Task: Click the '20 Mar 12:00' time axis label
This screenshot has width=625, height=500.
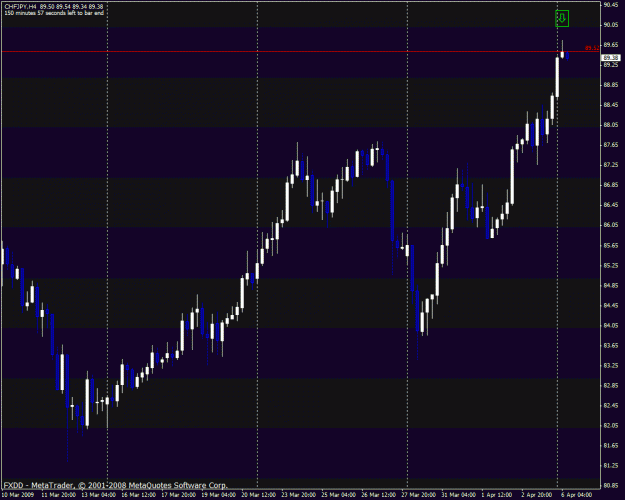Action: tap(258, 495)
